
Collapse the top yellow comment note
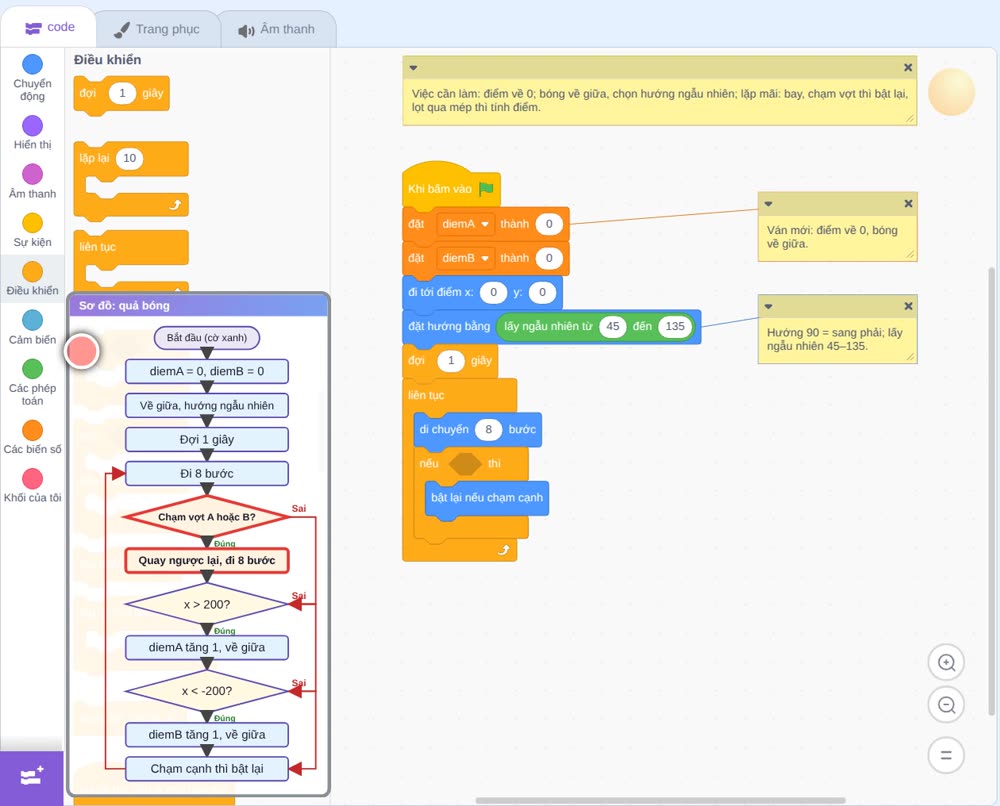pos(413,68)
